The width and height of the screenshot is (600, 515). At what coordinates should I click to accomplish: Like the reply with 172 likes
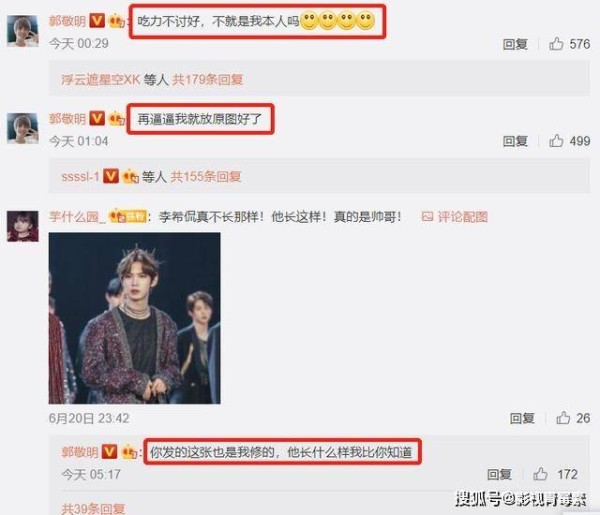[x=540, y=474]
